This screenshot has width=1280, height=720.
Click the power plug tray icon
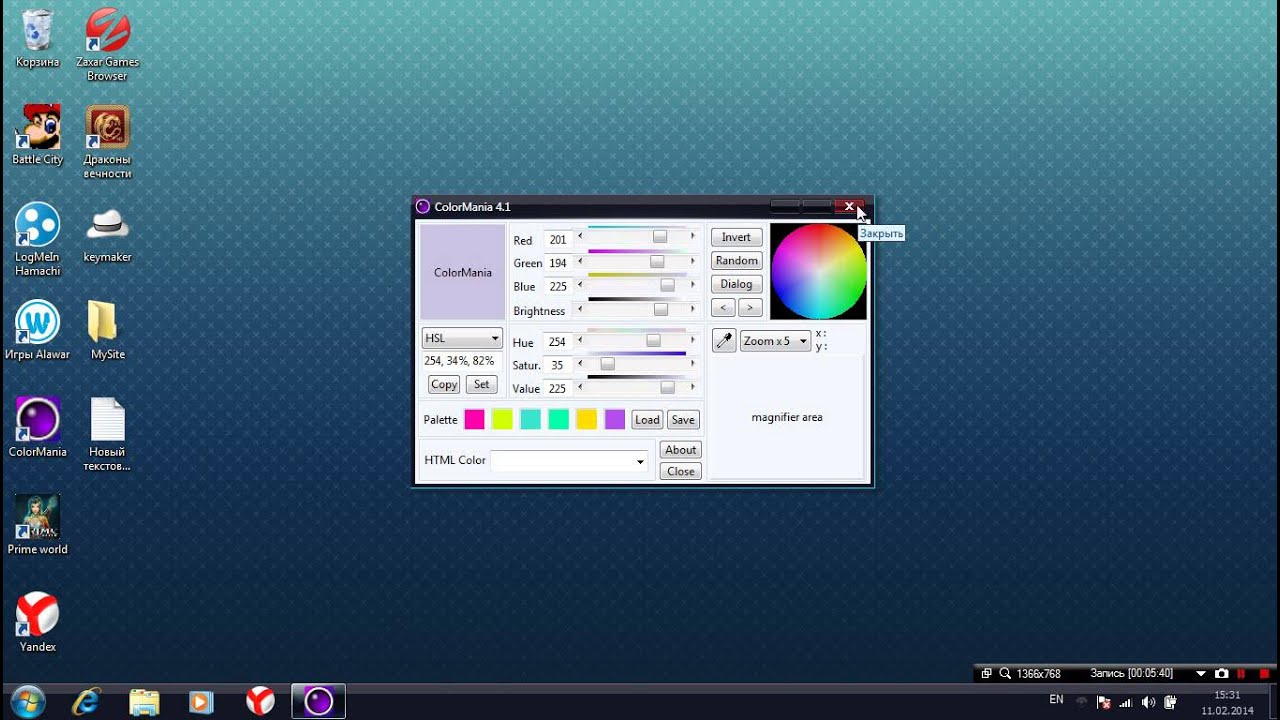click(x=1170, y=702)
